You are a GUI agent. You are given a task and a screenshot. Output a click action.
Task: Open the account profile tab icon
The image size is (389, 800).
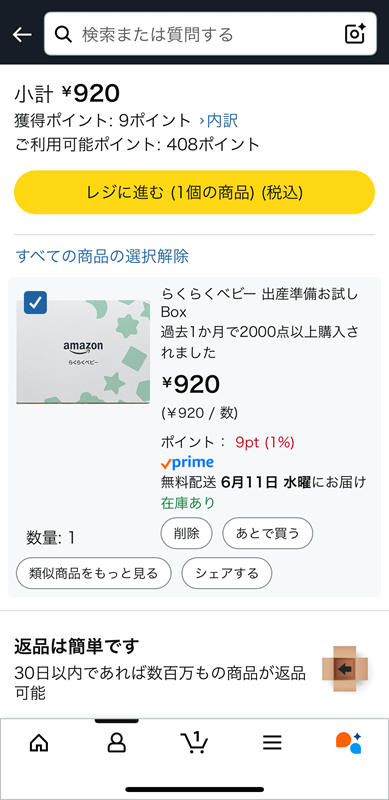point(116,743)
